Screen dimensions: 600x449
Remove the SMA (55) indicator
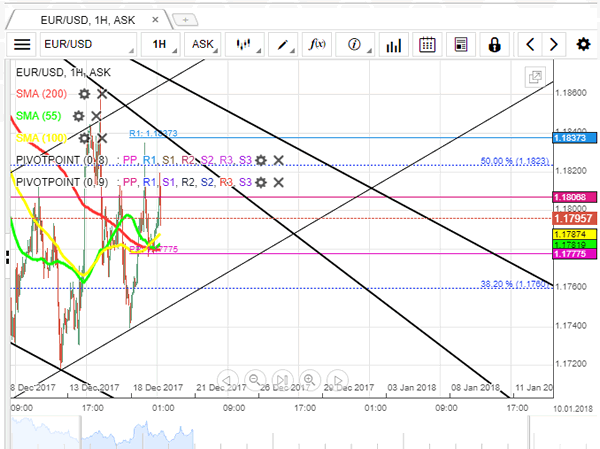[x=96, y=116]
